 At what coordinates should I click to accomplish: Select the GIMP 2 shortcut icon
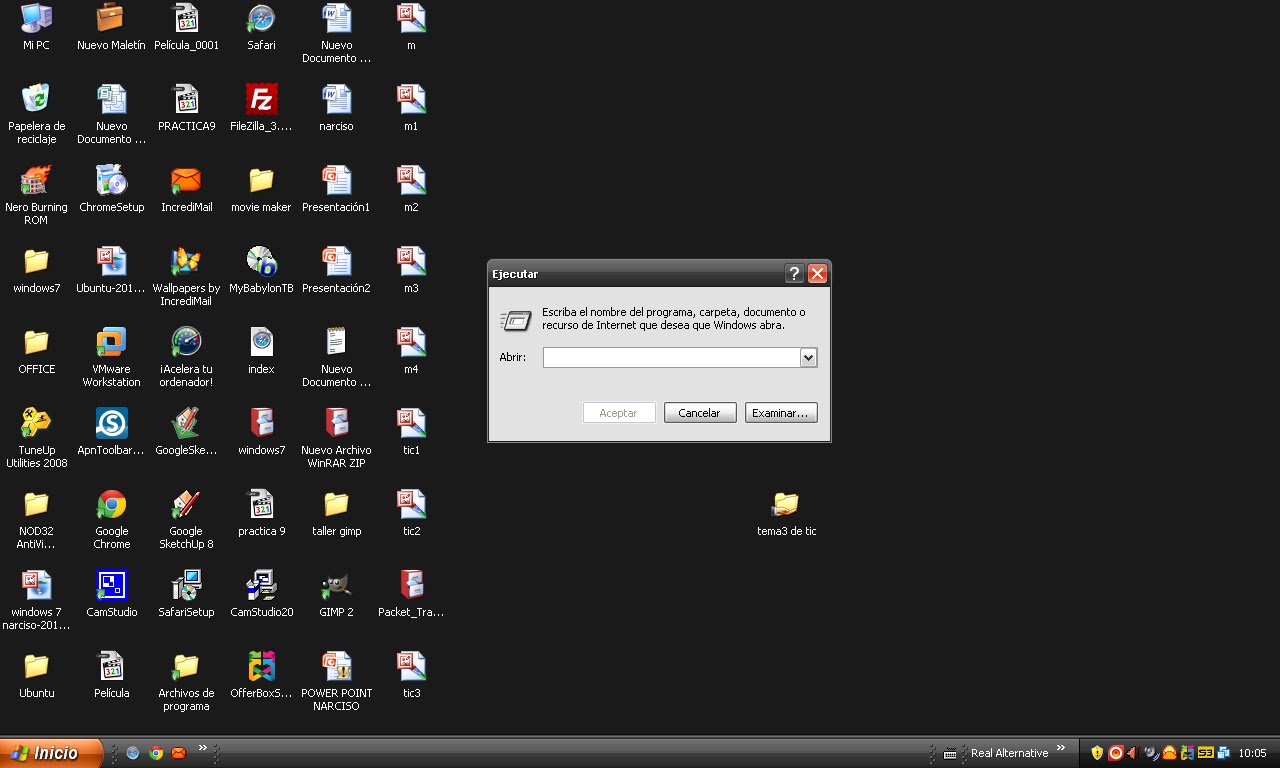click(336, 593)
